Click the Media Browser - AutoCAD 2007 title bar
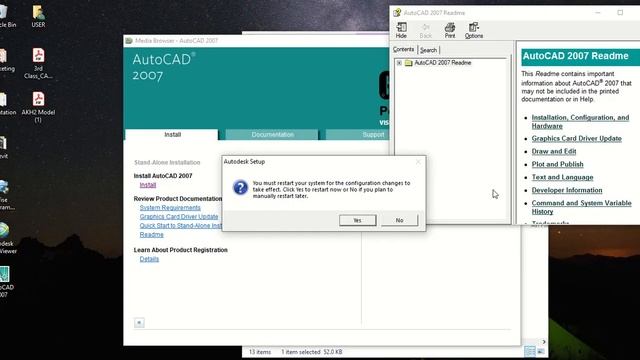The width and height of the screenshot is (640, 360). (x=257, y=40)
